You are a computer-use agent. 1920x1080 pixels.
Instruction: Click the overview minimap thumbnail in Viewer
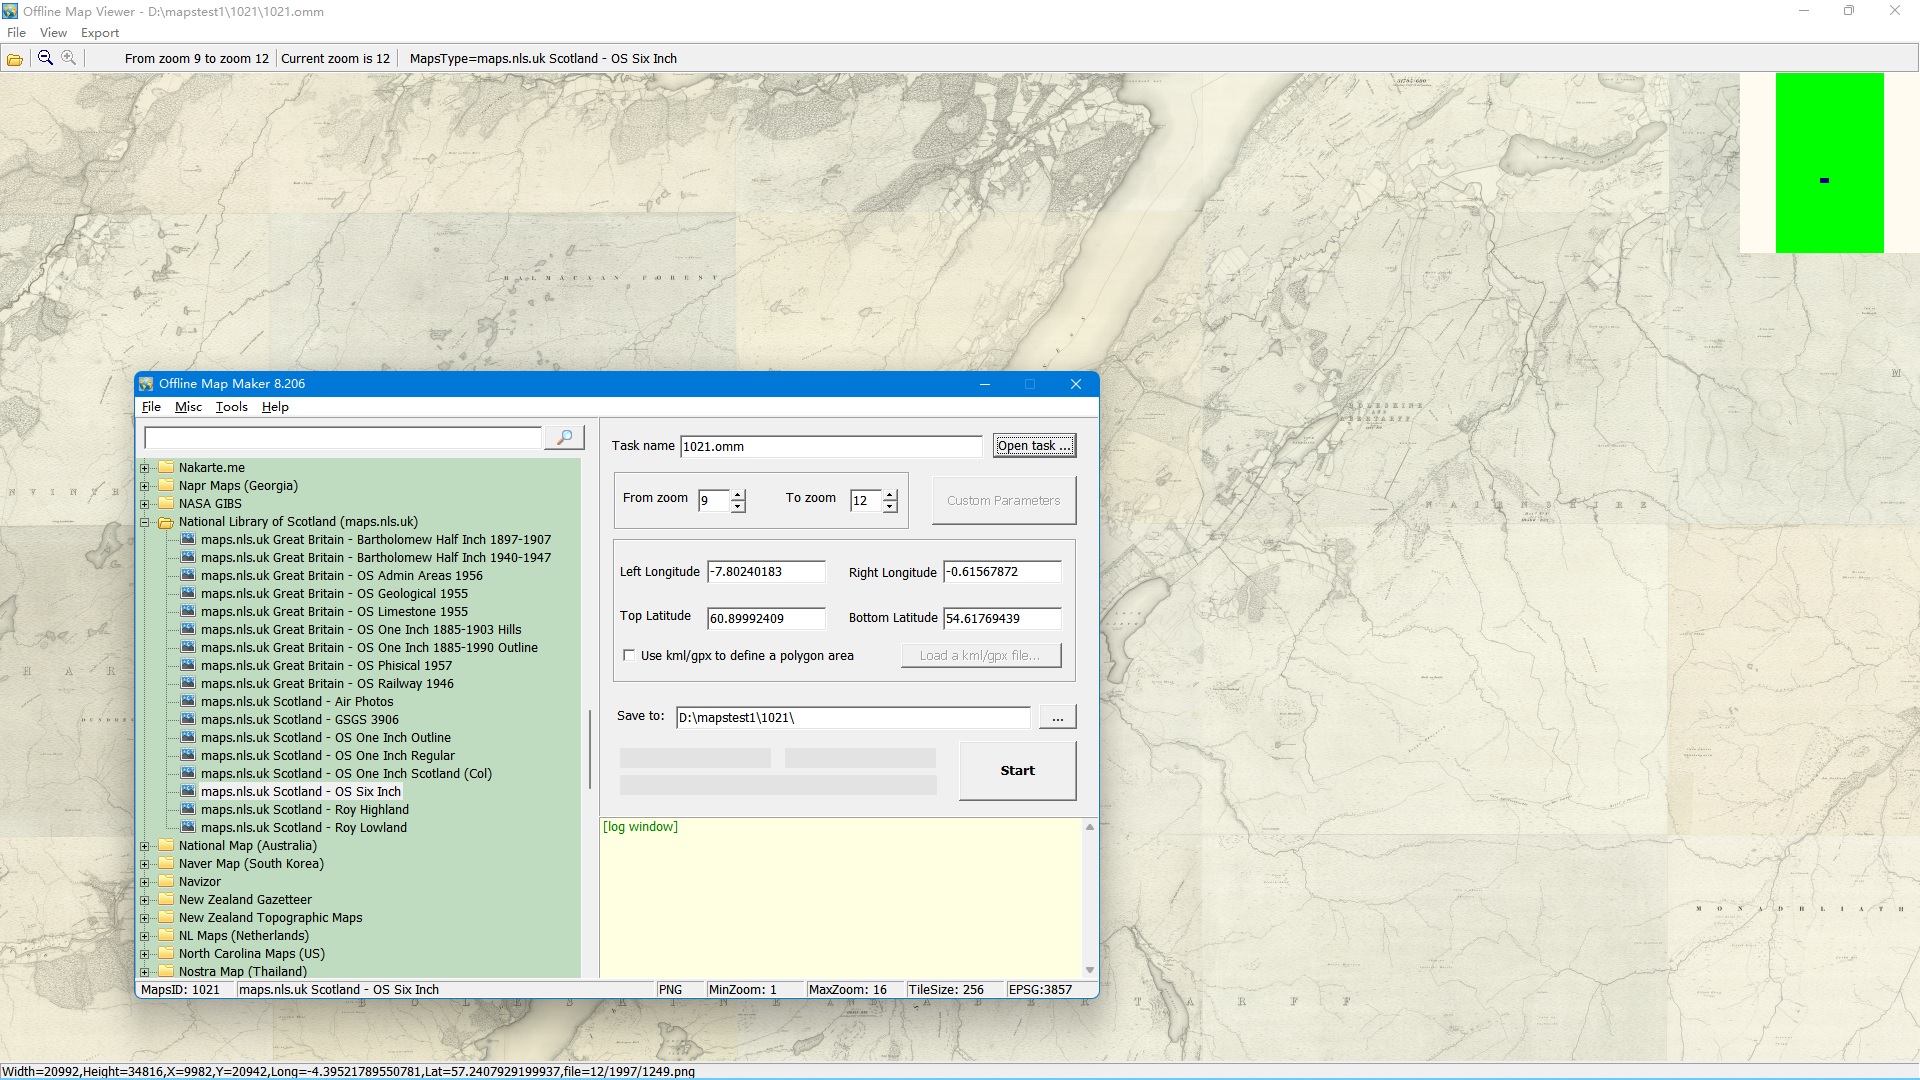(x=1829, y=163)
